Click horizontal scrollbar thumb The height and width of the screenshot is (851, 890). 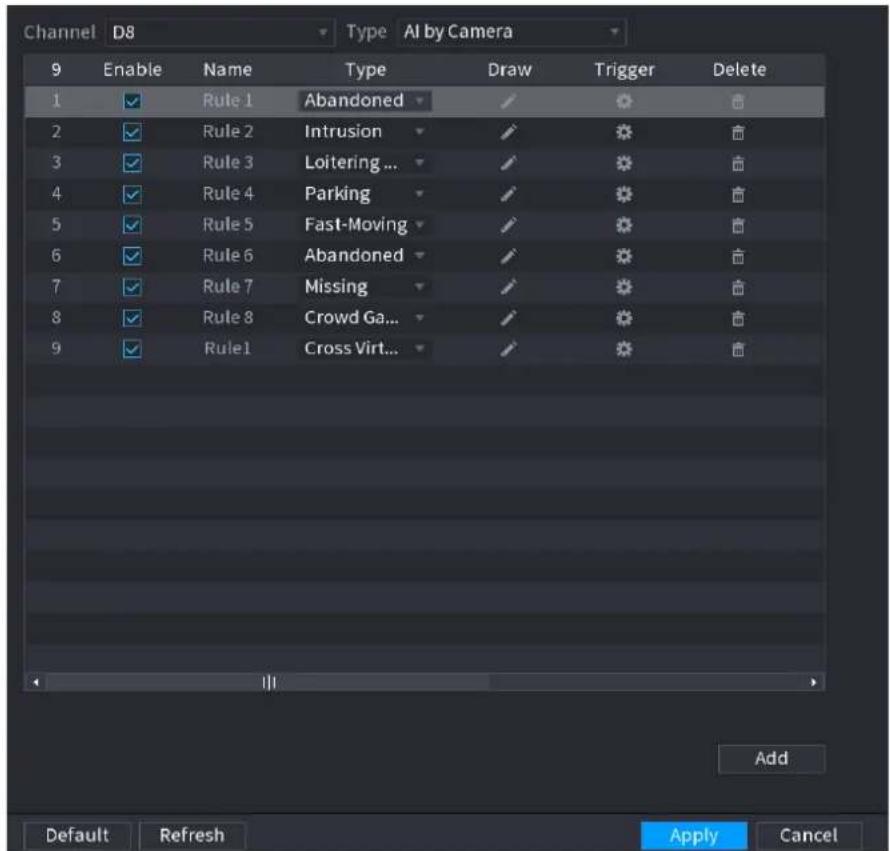coord(267,682)
